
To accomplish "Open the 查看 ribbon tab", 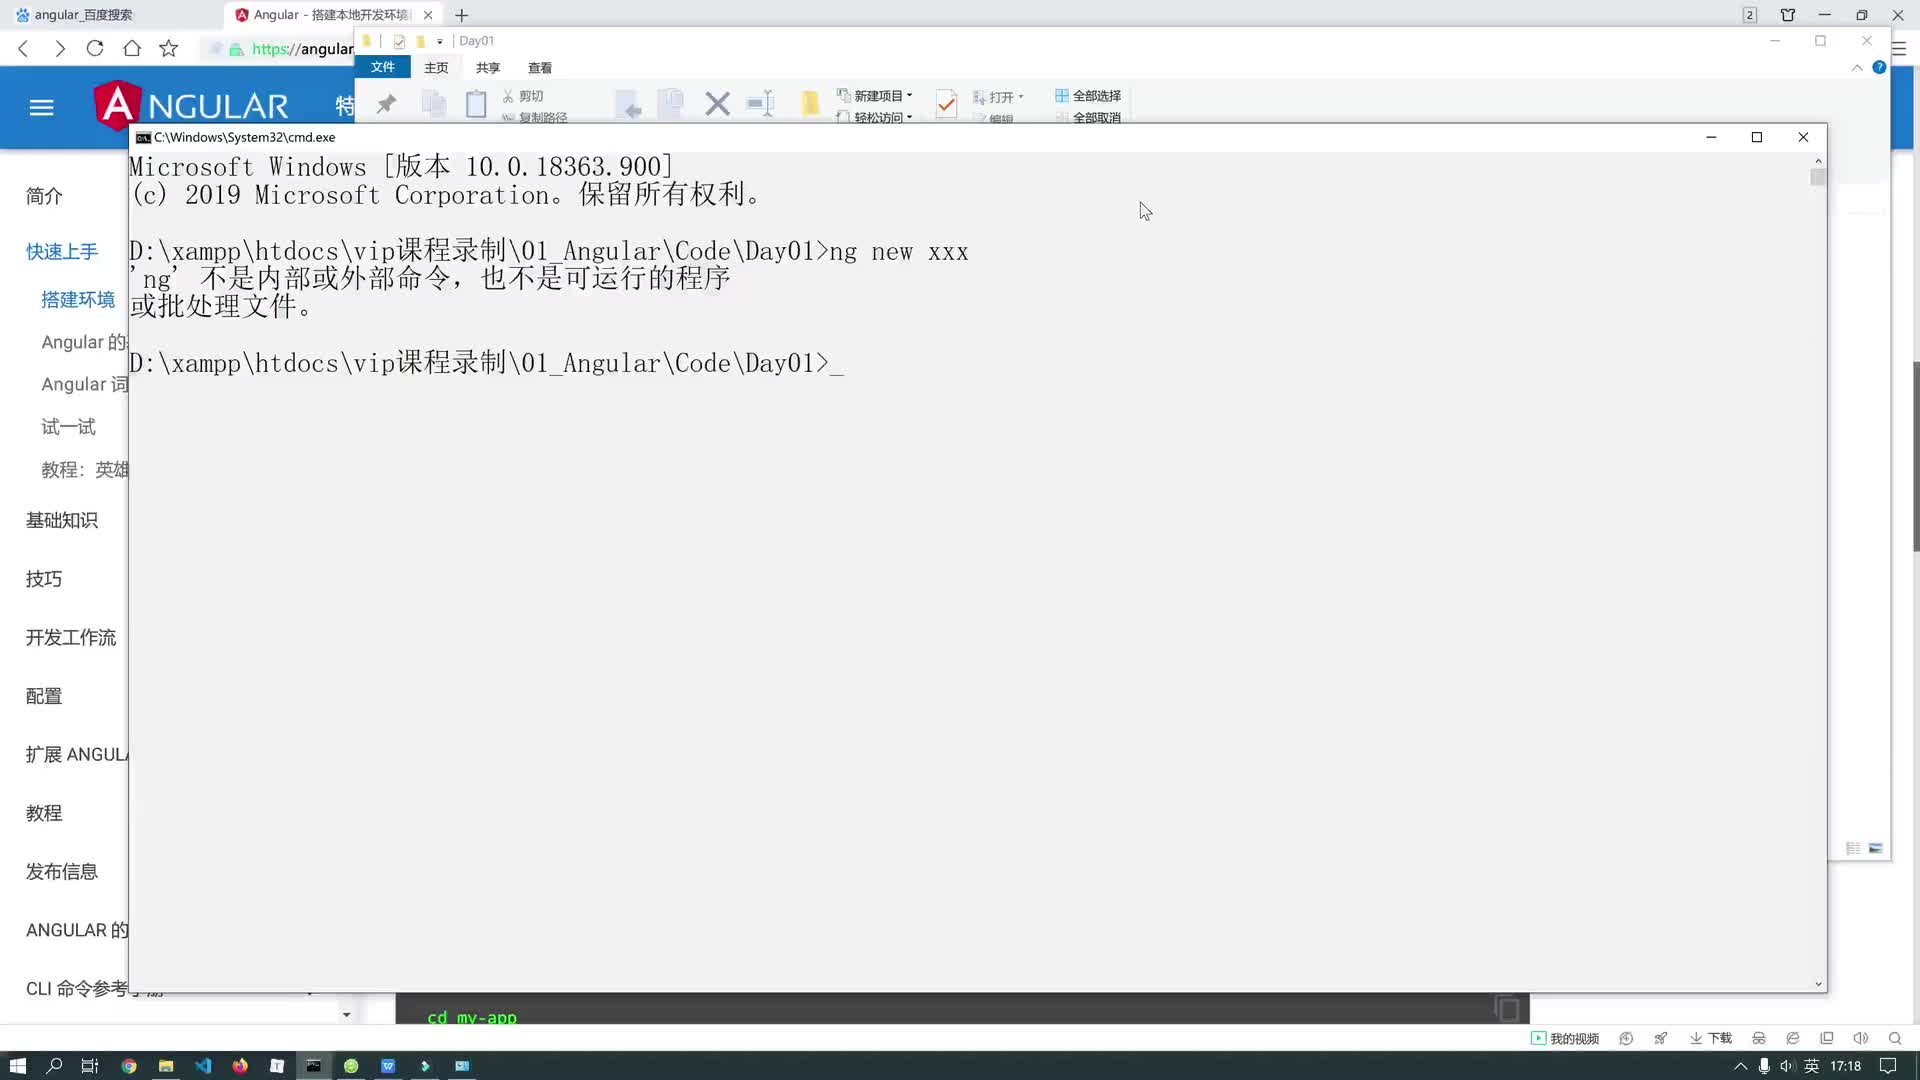I will 540,68.
